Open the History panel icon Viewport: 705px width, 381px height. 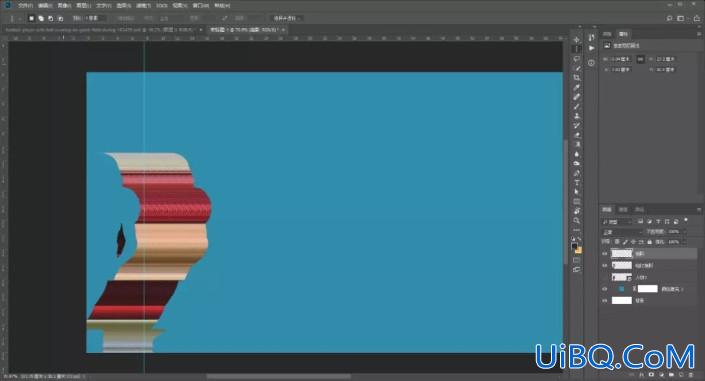591,38
